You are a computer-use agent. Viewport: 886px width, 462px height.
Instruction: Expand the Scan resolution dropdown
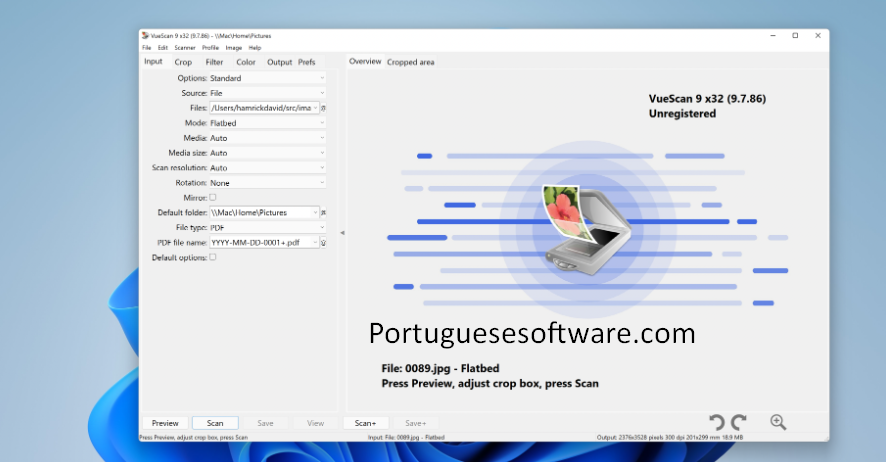267,168
